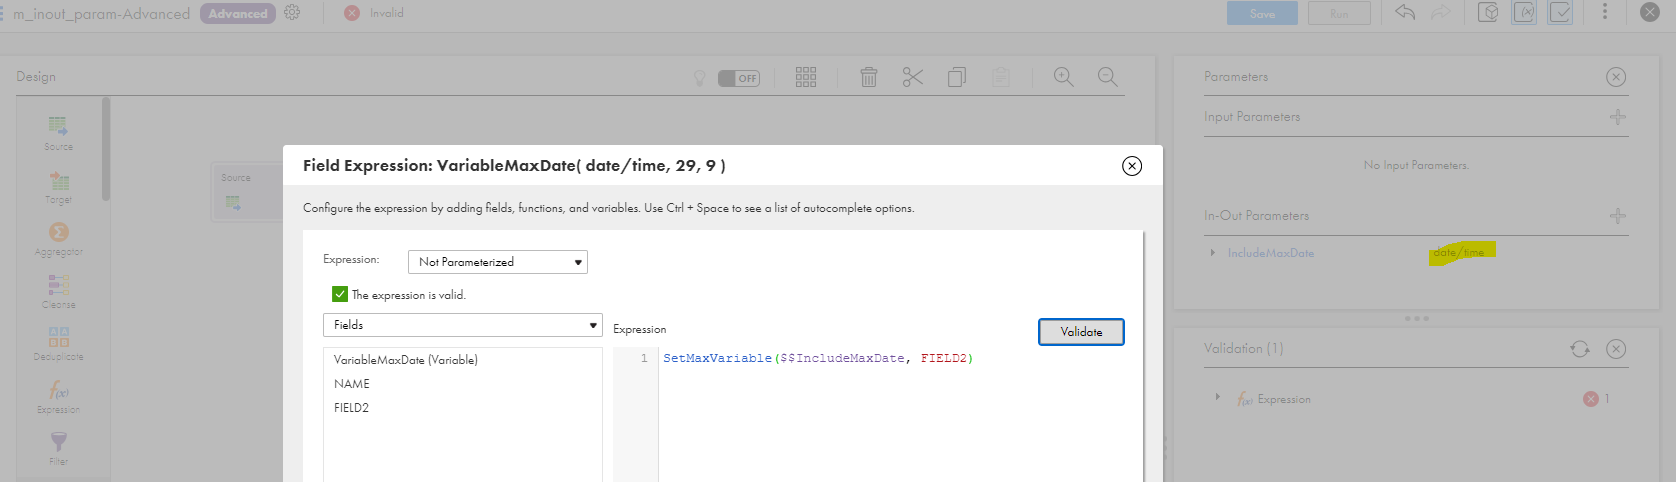Toggle the Parameters panel (x) icon
The image size is (1676, 482).
(x=1524, y=12)
